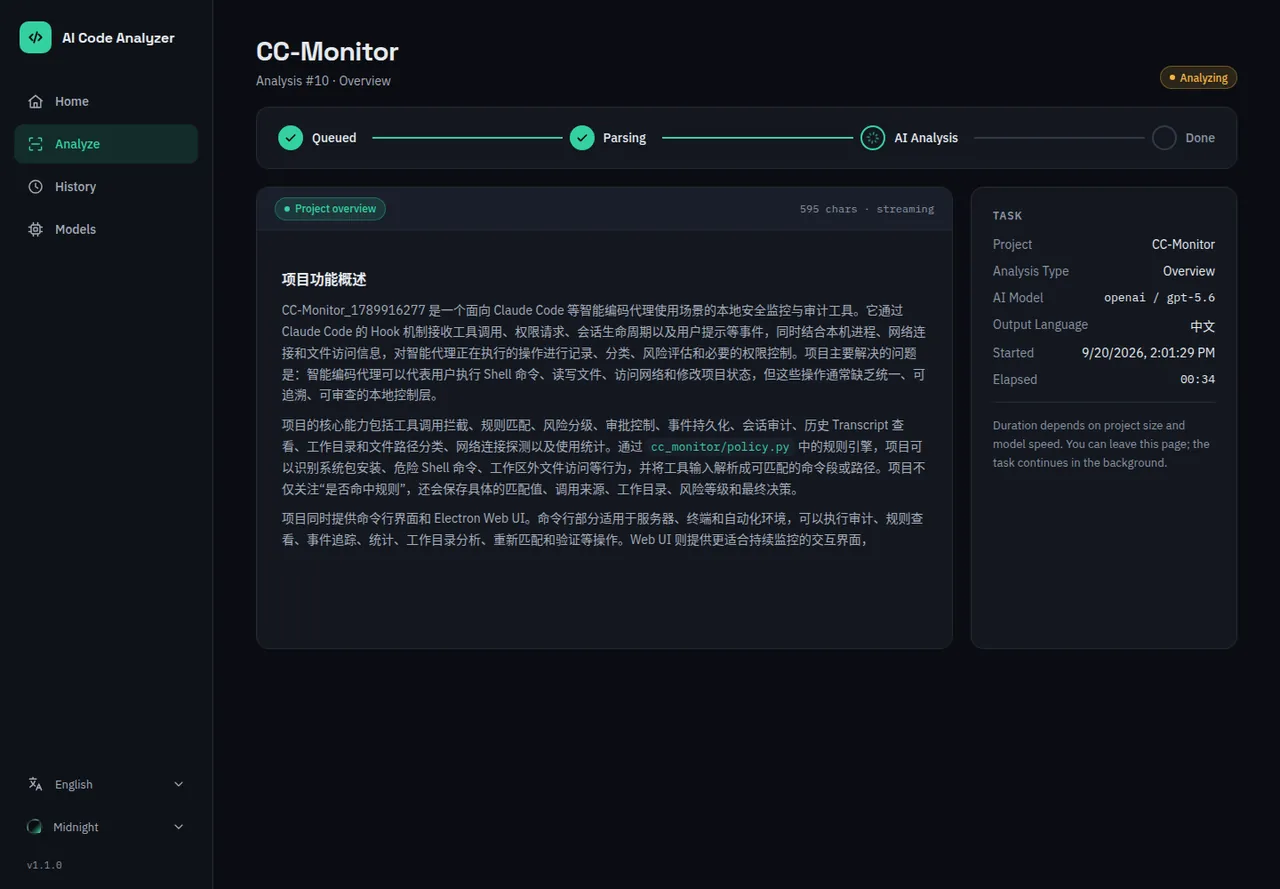Select the Project overview tab pill
This screenshot has height=889, width=1280.
330,209
